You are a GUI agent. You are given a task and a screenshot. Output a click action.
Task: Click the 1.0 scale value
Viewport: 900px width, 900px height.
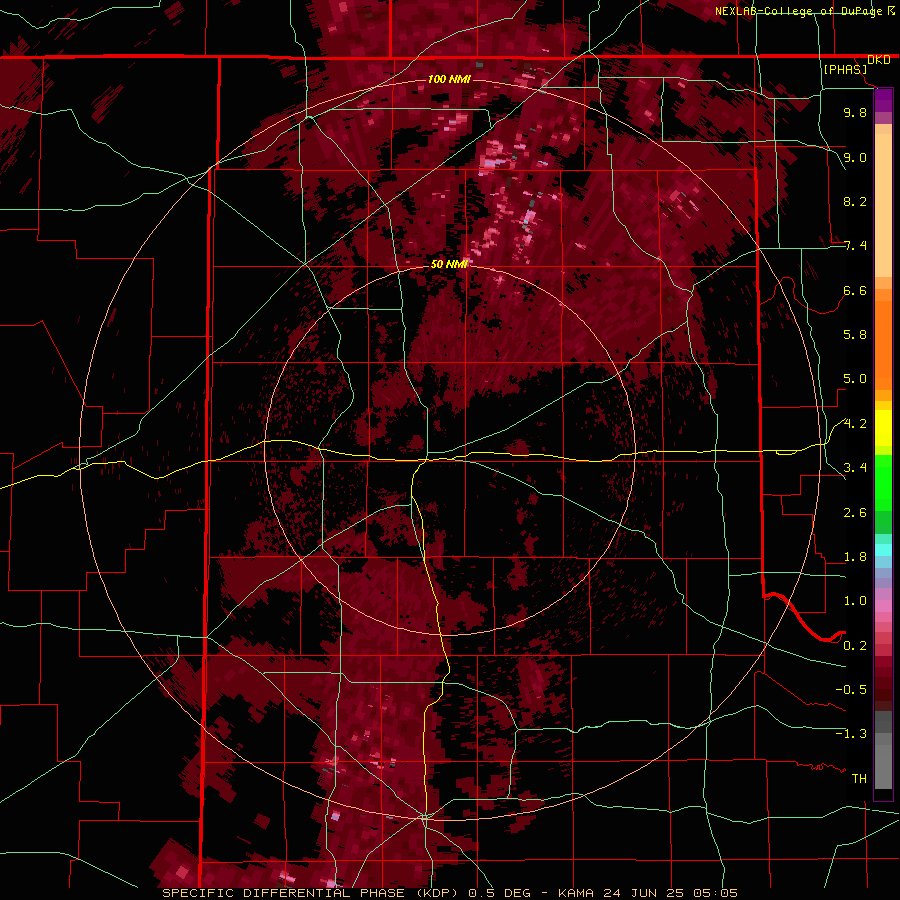[x=855, y=601]
